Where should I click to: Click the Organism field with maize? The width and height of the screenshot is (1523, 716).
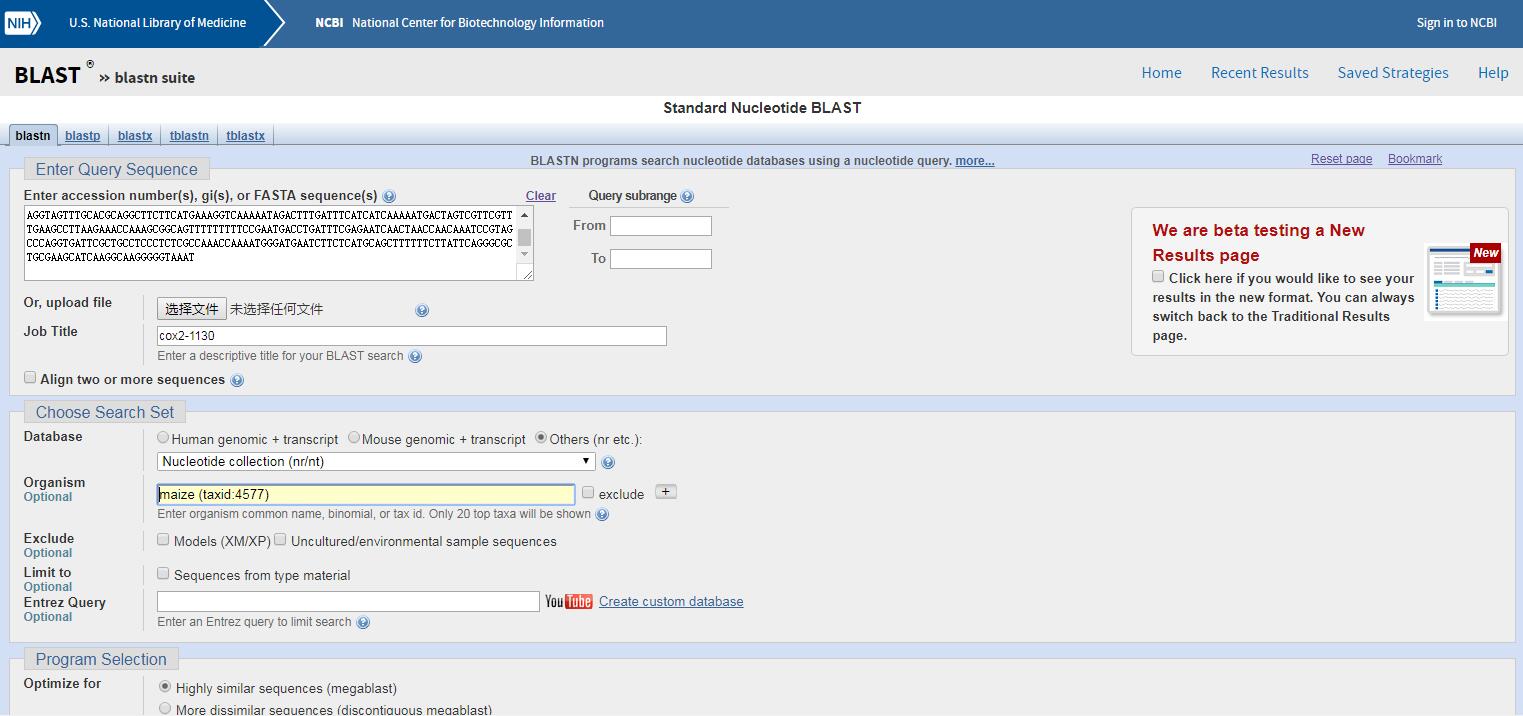tap(366, 494)
